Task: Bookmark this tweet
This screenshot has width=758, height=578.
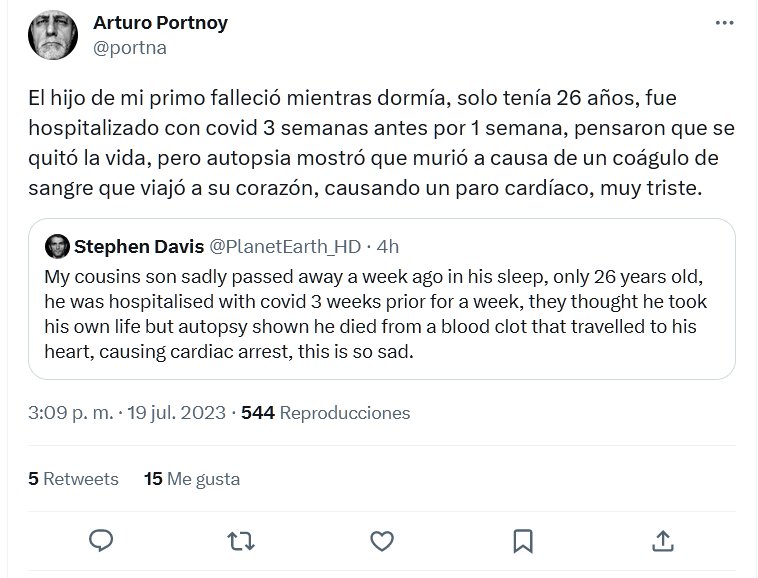Action: coord(521,541)
